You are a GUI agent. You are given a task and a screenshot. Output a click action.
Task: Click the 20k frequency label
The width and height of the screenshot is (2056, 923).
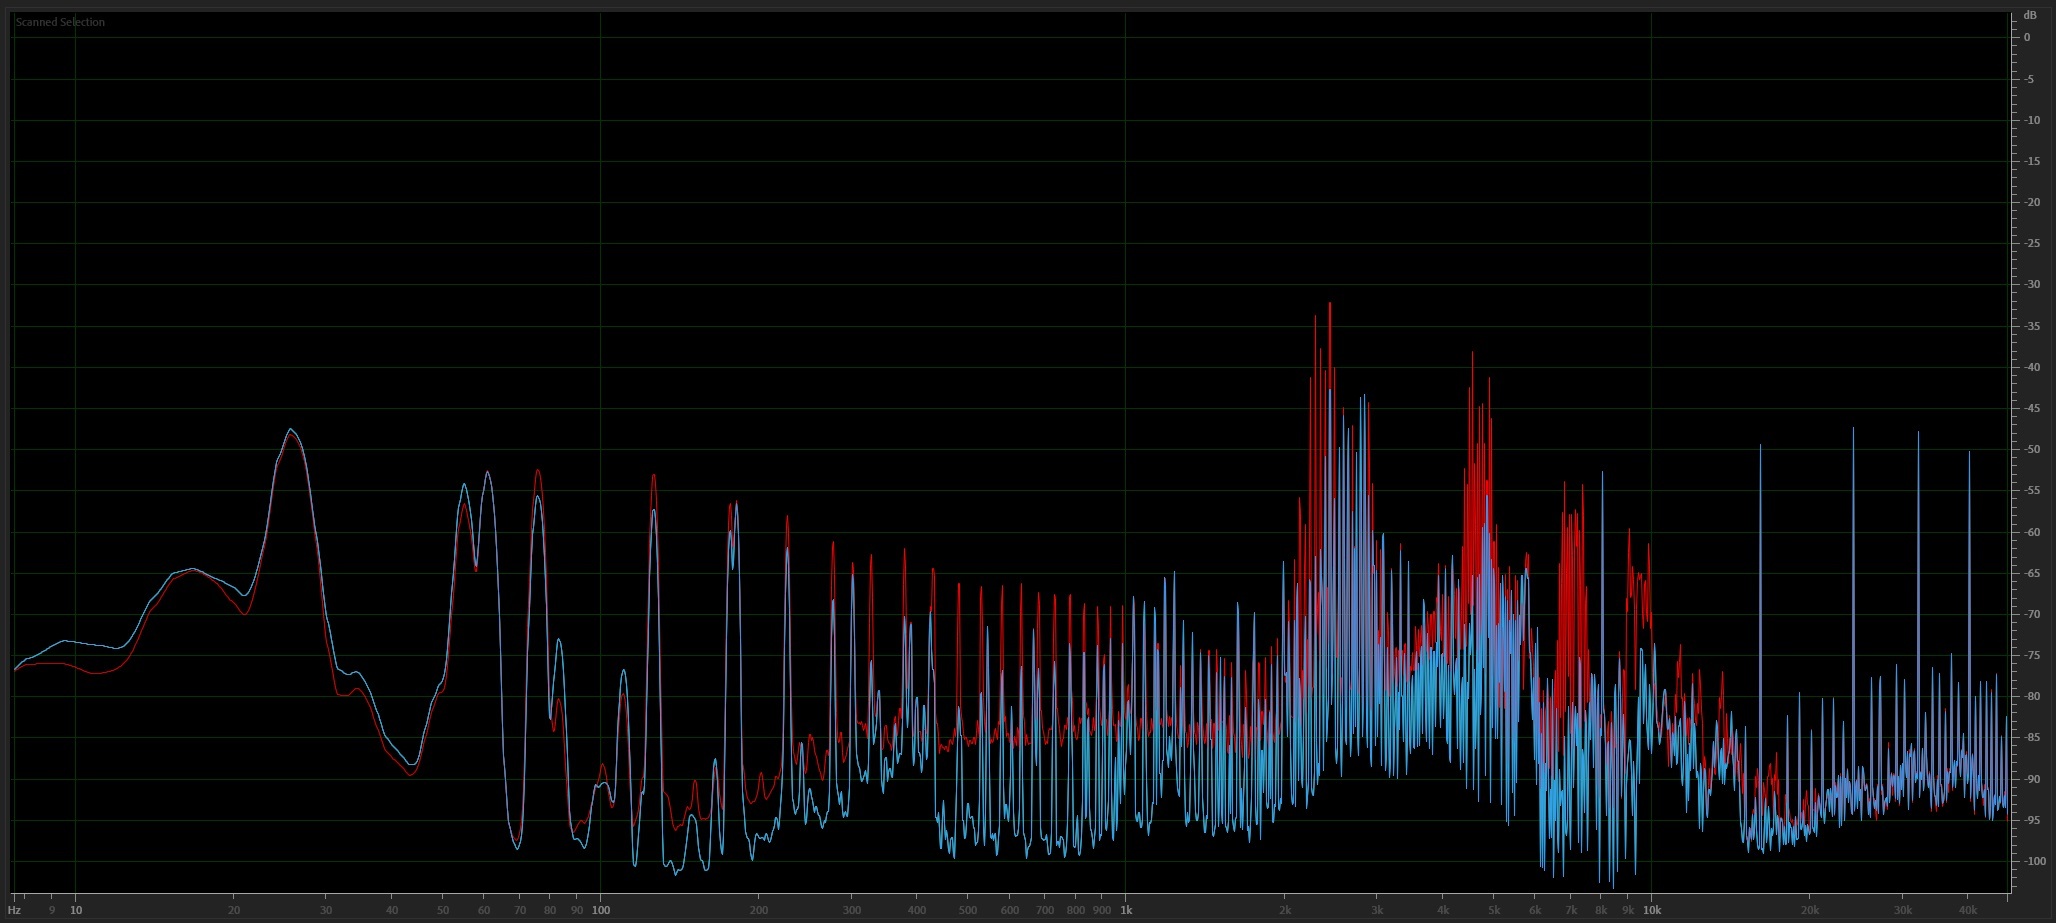click(1810, 910)
